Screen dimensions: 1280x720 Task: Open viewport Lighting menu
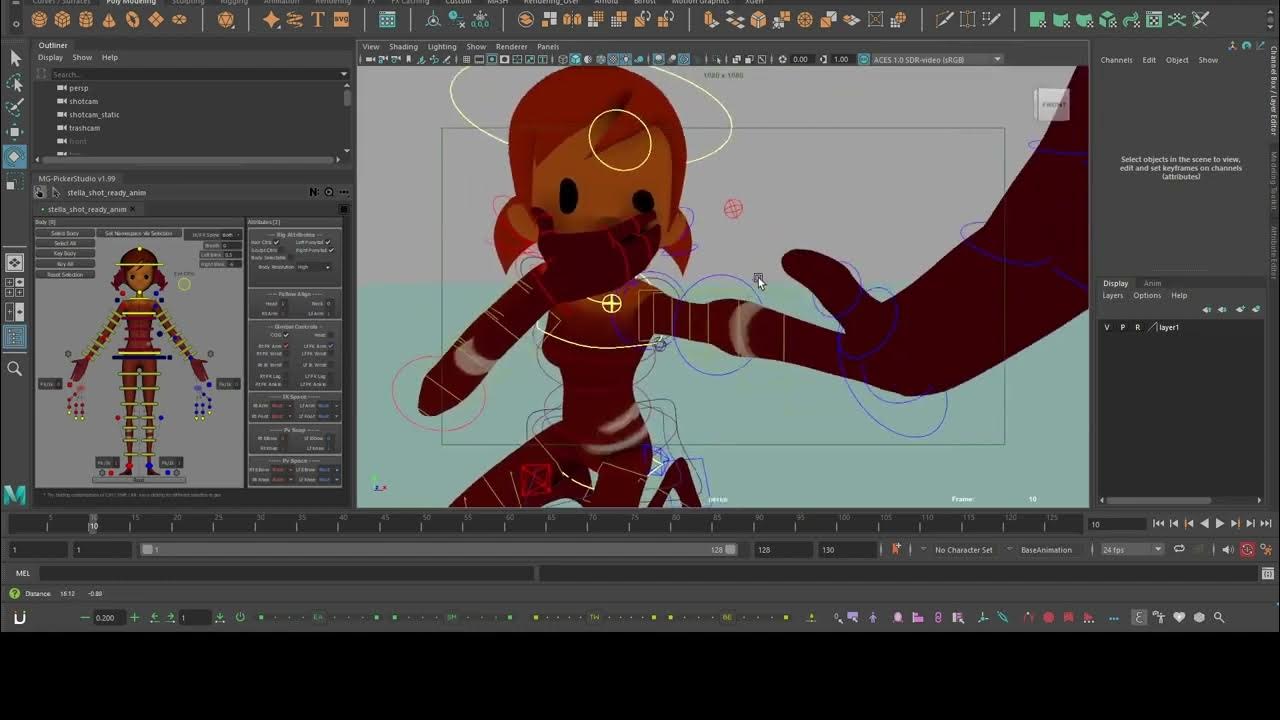point(442,46)
